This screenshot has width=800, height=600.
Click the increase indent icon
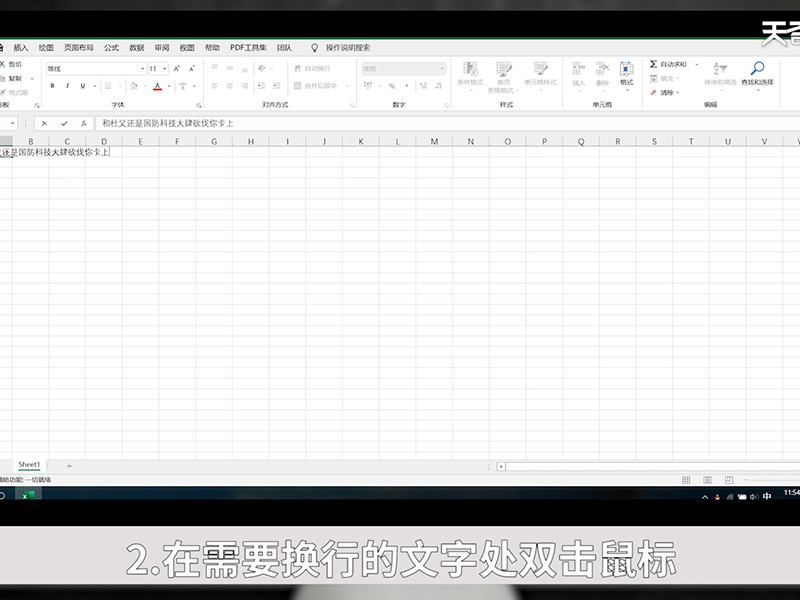[x=277, y=86]
